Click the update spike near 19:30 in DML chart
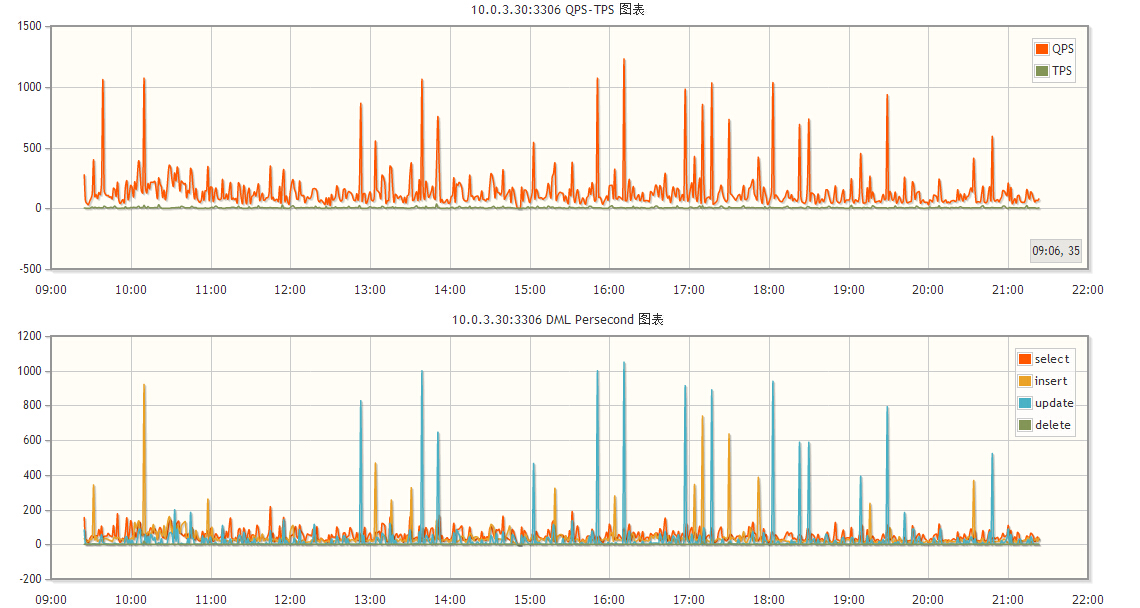The height and width of the screenshot is (608, 1140). coord(887,409)
